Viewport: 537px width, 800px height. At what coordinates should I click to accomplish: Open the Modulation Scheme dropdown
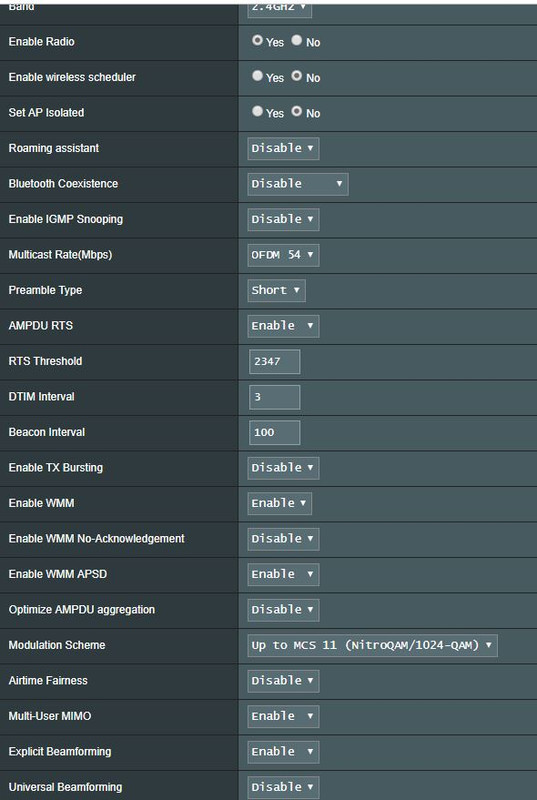[372, 645]
